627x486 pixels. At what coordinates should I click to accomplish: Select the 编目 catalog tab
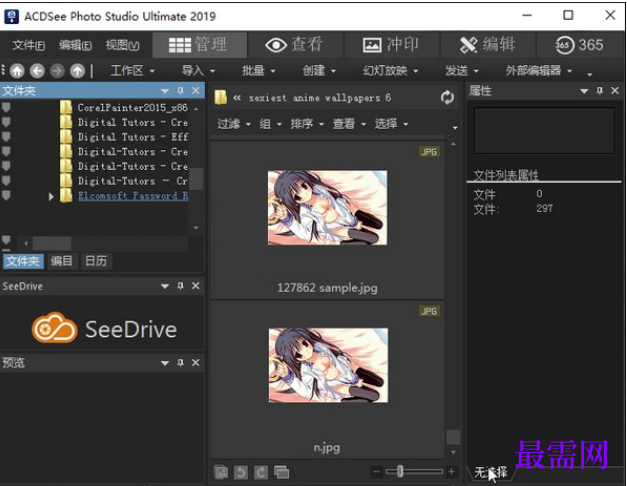click(x=62, y=261)
